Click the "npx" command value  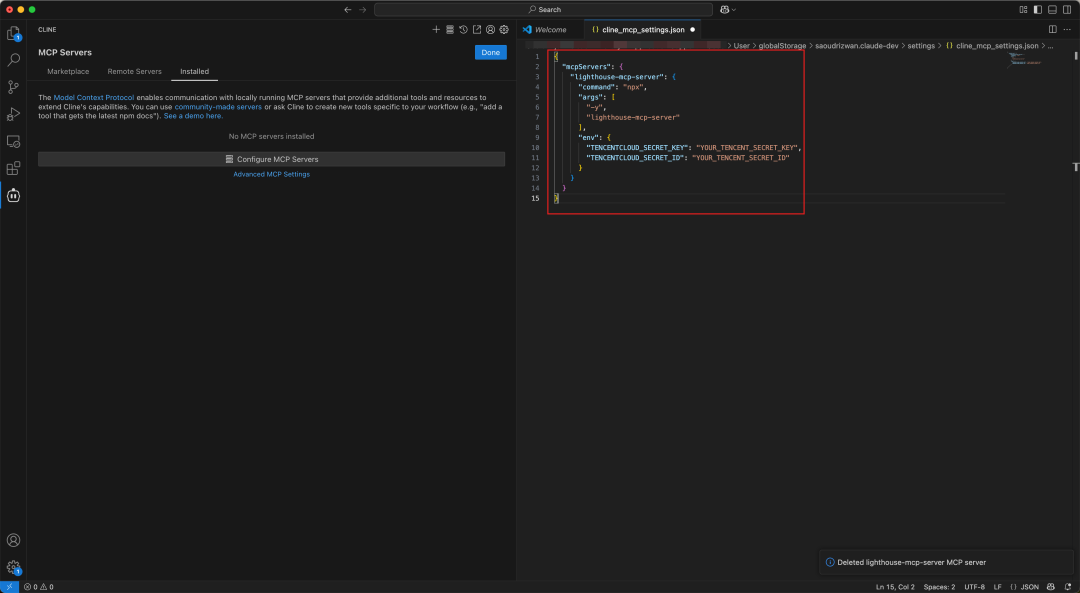[633, 87]
